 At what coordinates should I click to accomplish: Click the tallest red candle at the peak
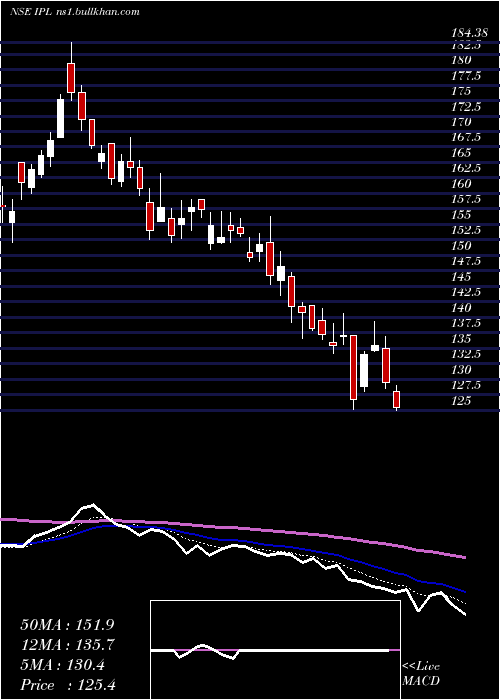click(71, 78)
